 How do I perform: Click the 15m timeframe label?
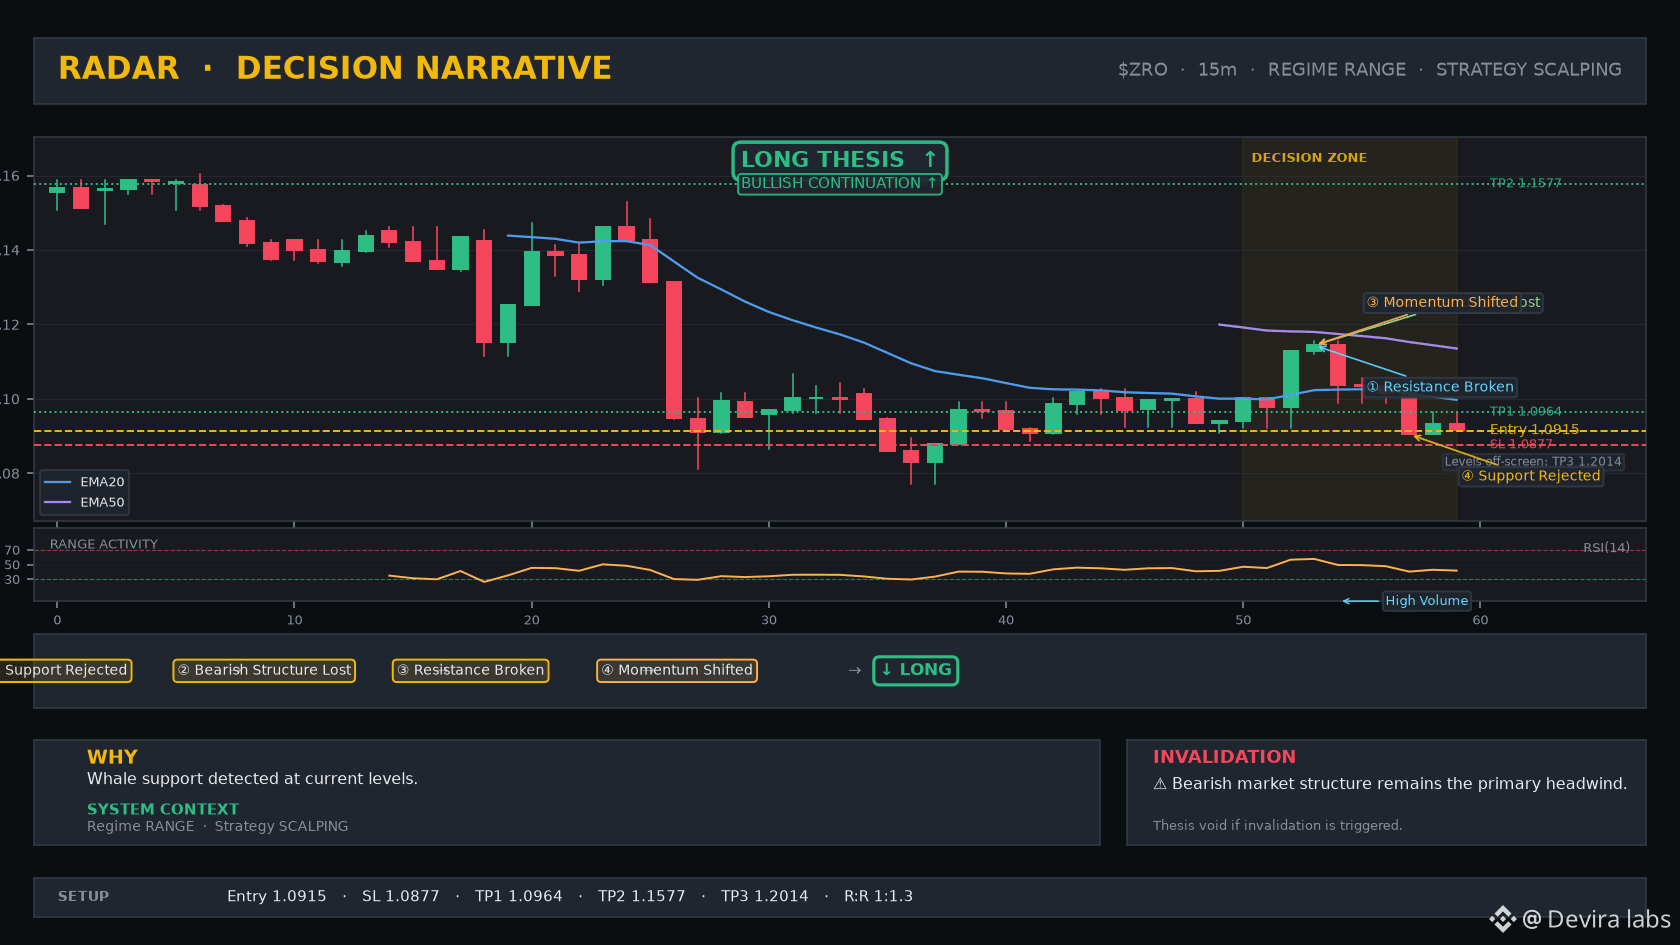[x=1217, y=70]
